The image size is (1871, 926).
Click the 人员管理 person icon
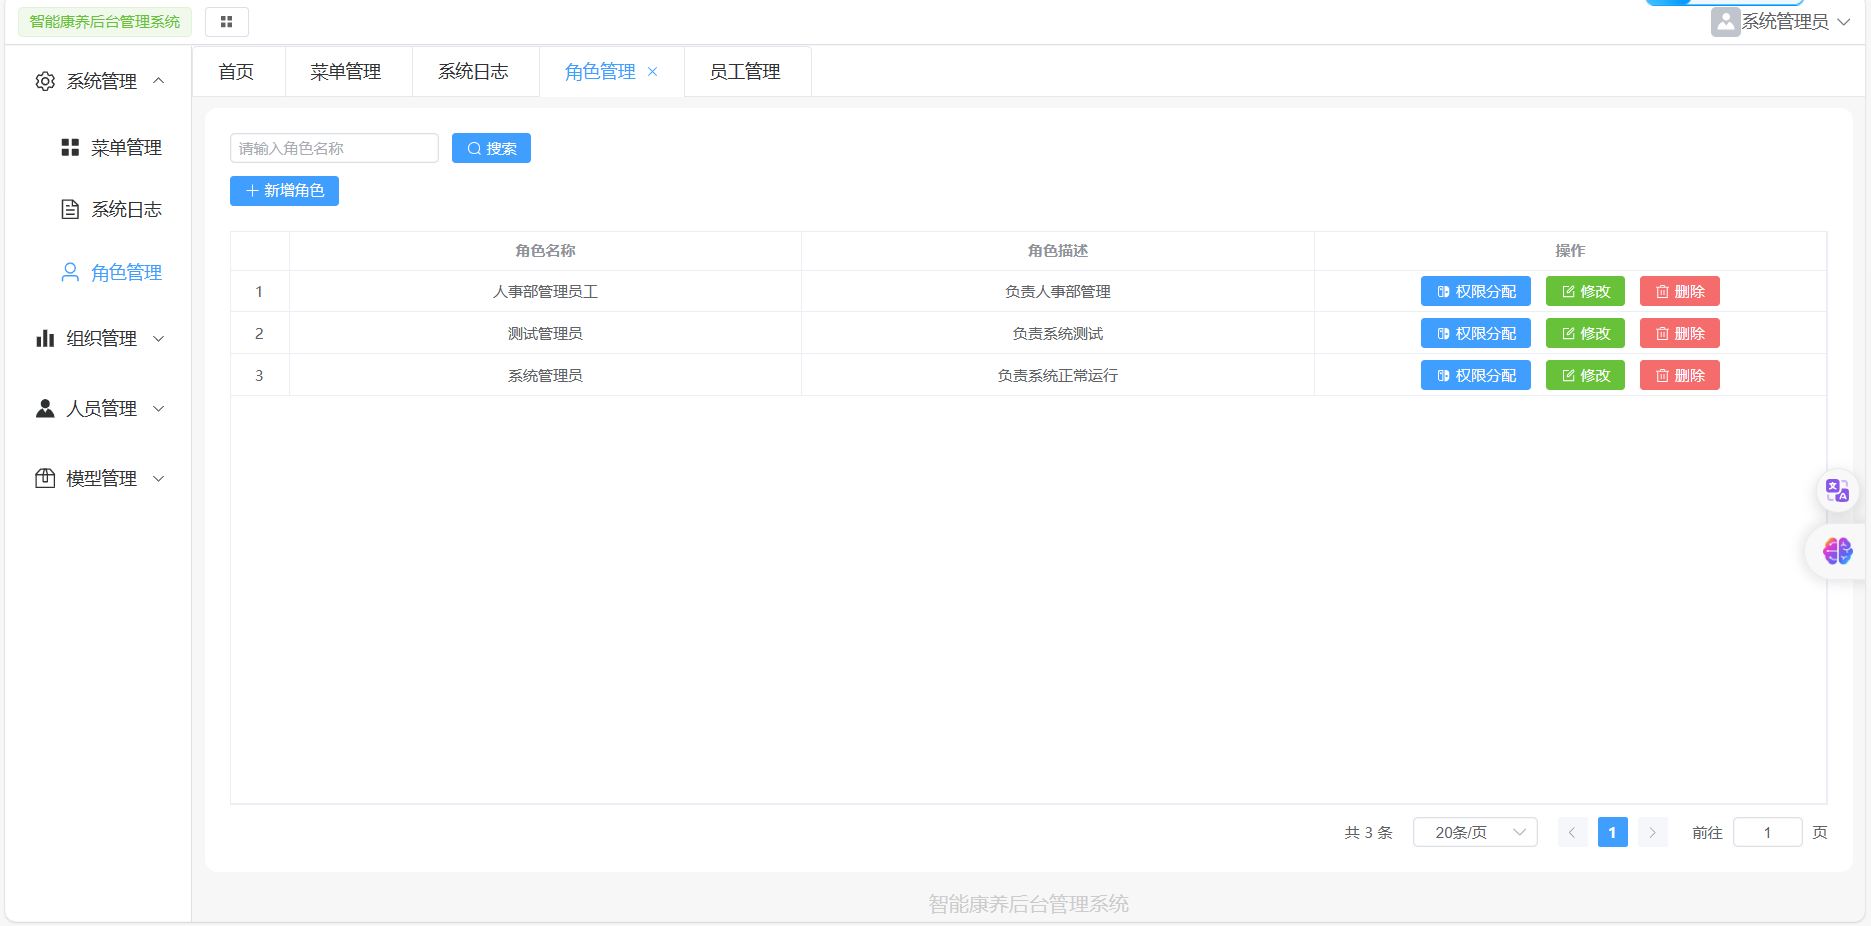45,408
